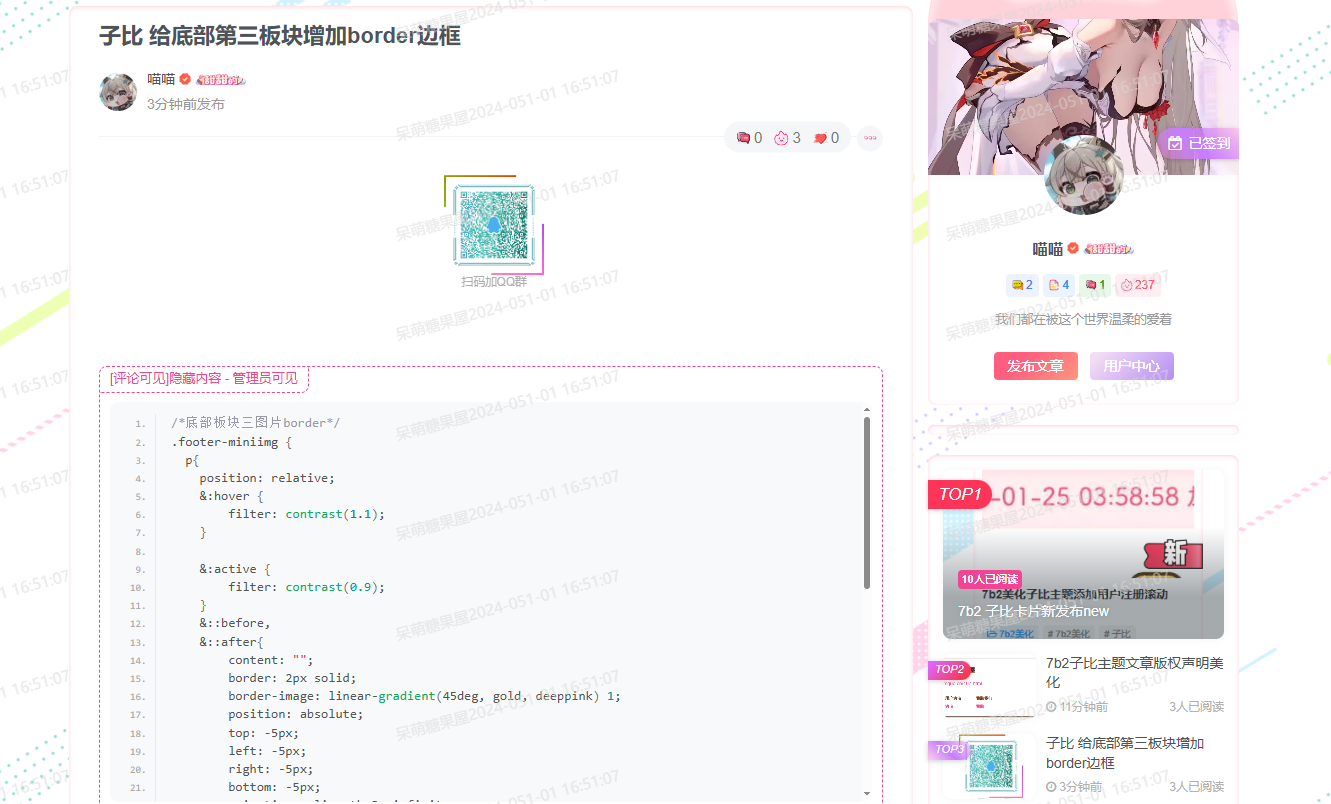The width and height of the screenshot is (1331, 804).
Task: Click the scroll-down arrow of the code block
Action: point(866,792)
